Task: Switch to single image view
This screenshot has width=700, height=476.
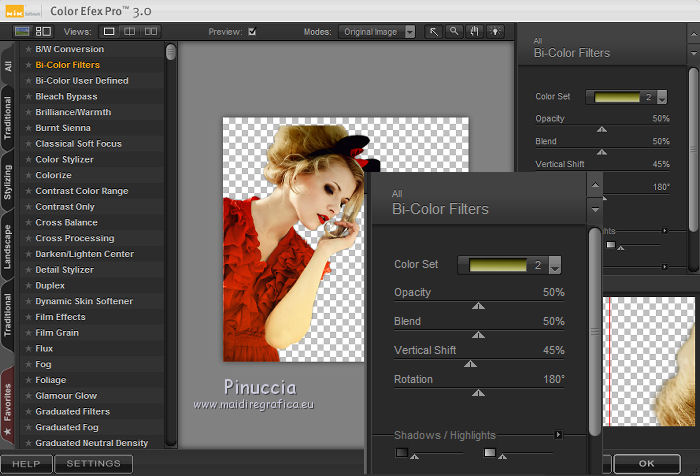Action: [x=110, y=31]
